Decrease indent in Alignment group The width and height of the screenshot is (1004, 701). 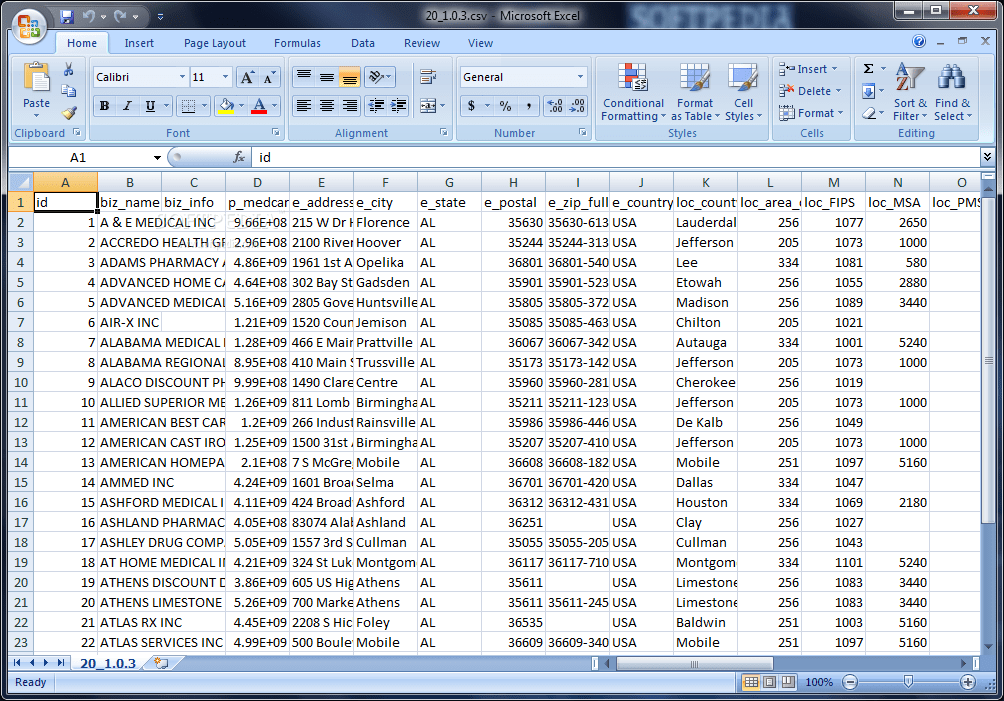[376, 106]
